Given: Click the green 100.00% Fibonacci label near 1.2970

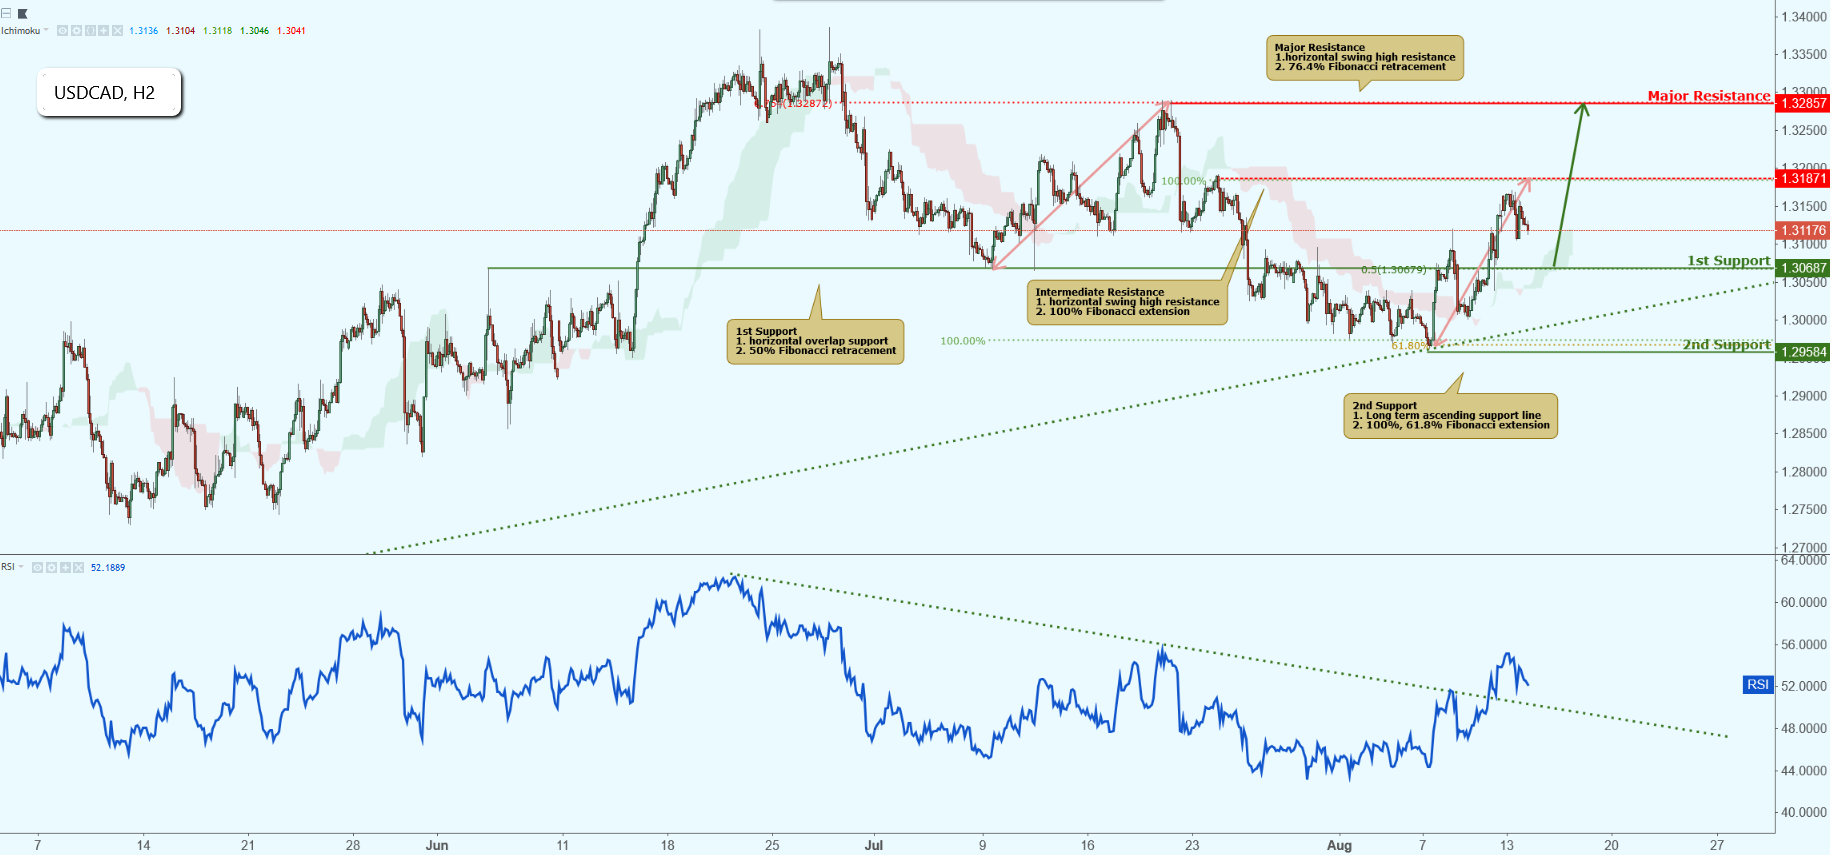Looking at the screenshot, I should [962, 341].
